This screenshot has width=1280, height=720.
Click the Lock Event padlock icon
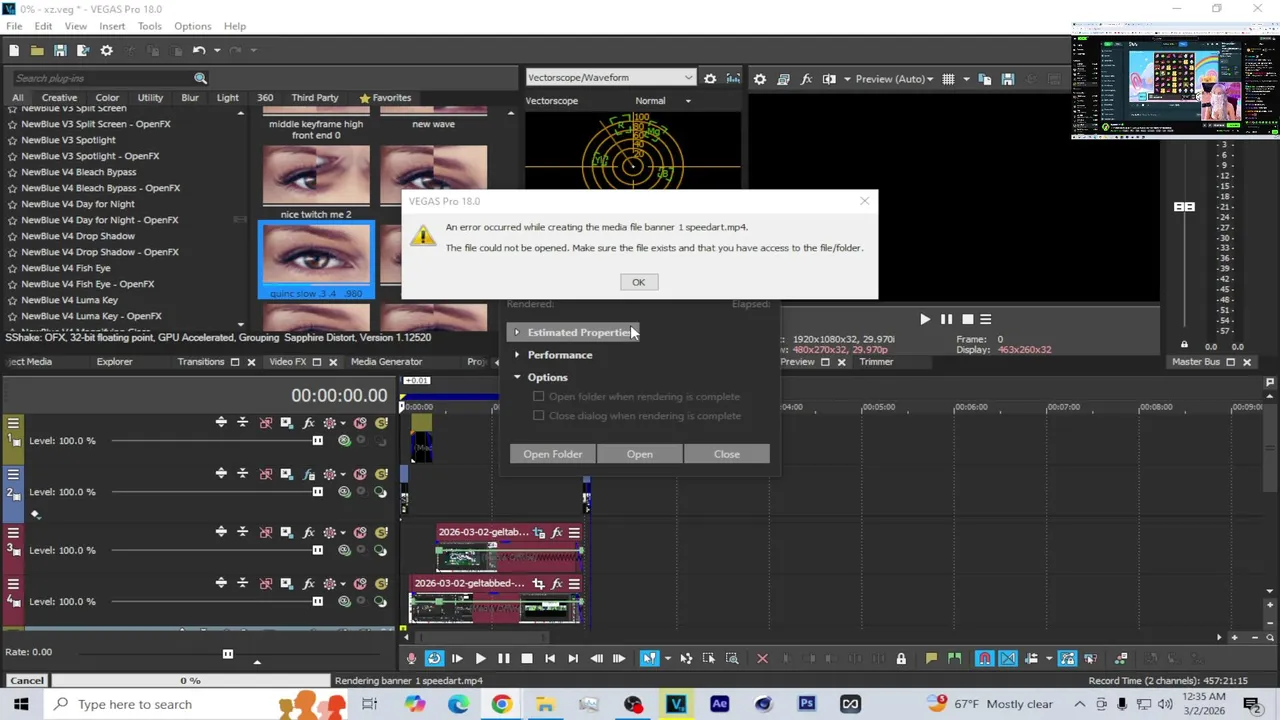click(901, 658)
